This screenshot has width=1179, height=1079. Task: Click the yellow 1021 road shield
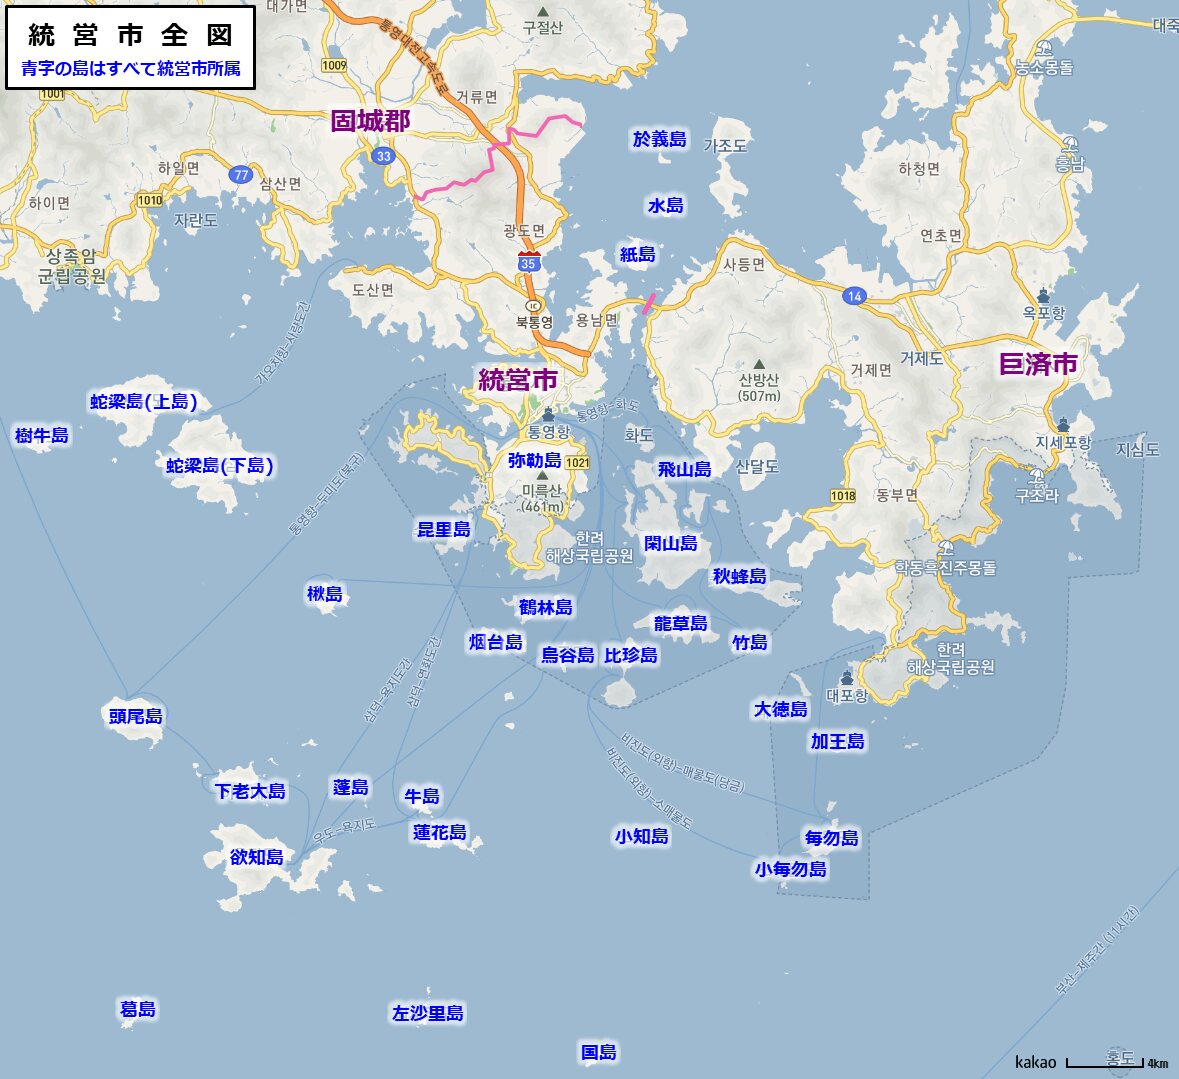point(577,463)
